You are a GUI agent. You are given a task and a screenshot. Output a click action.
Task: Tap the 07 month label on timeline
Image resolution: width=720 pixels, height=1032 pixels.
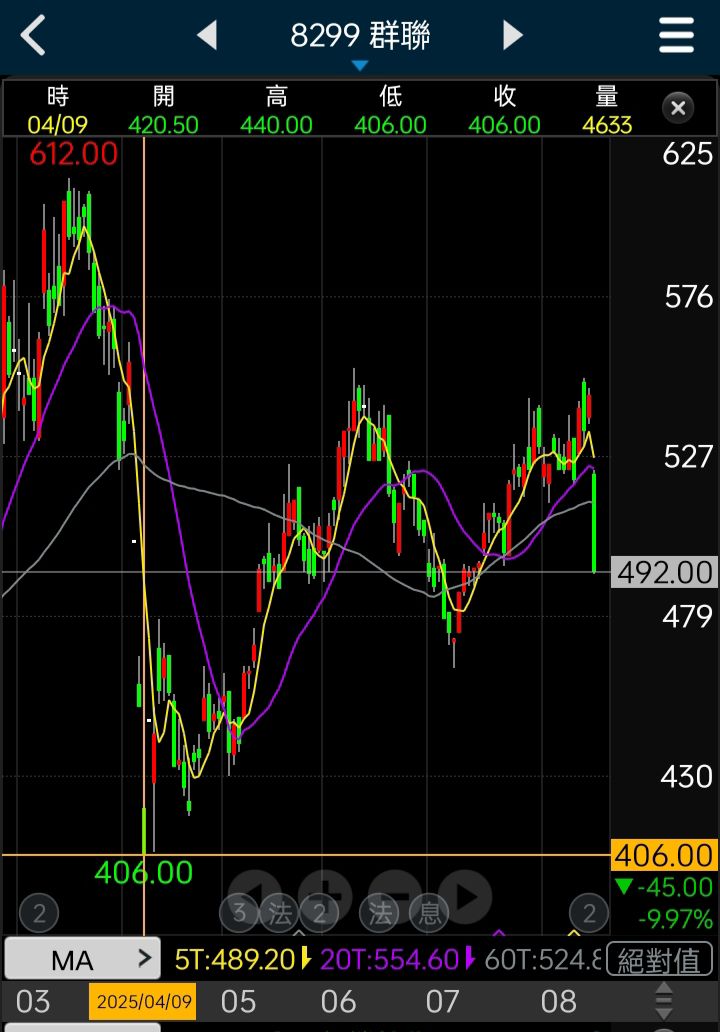point(442,1001)
